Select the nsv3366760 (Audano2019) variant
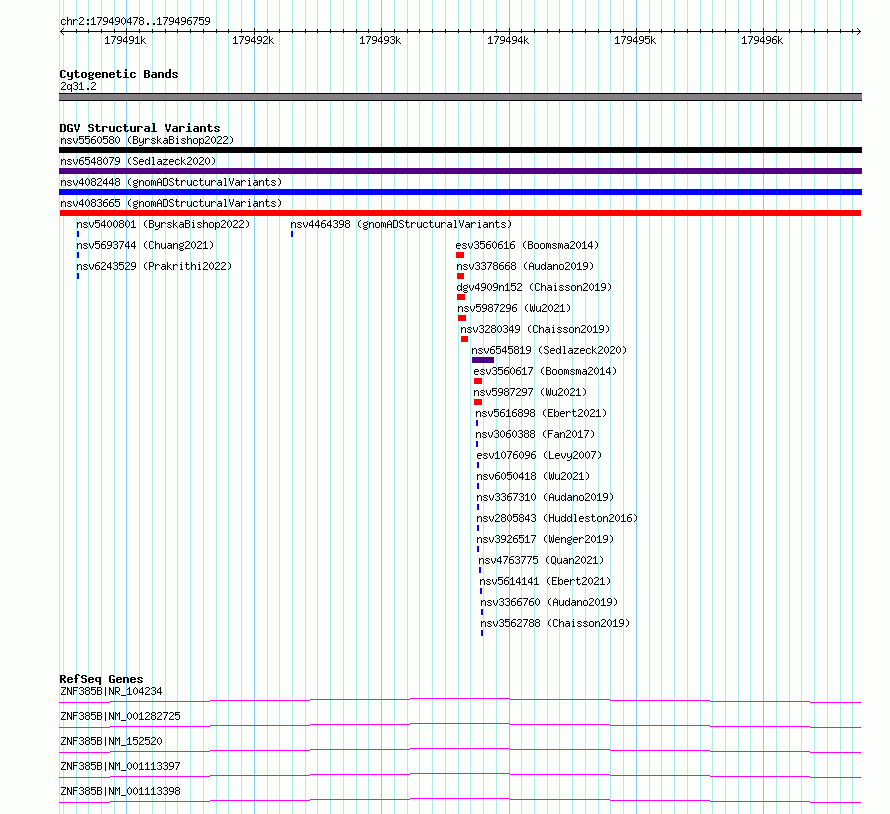Viewport: 890px width, 814px height. pos(549,602)
